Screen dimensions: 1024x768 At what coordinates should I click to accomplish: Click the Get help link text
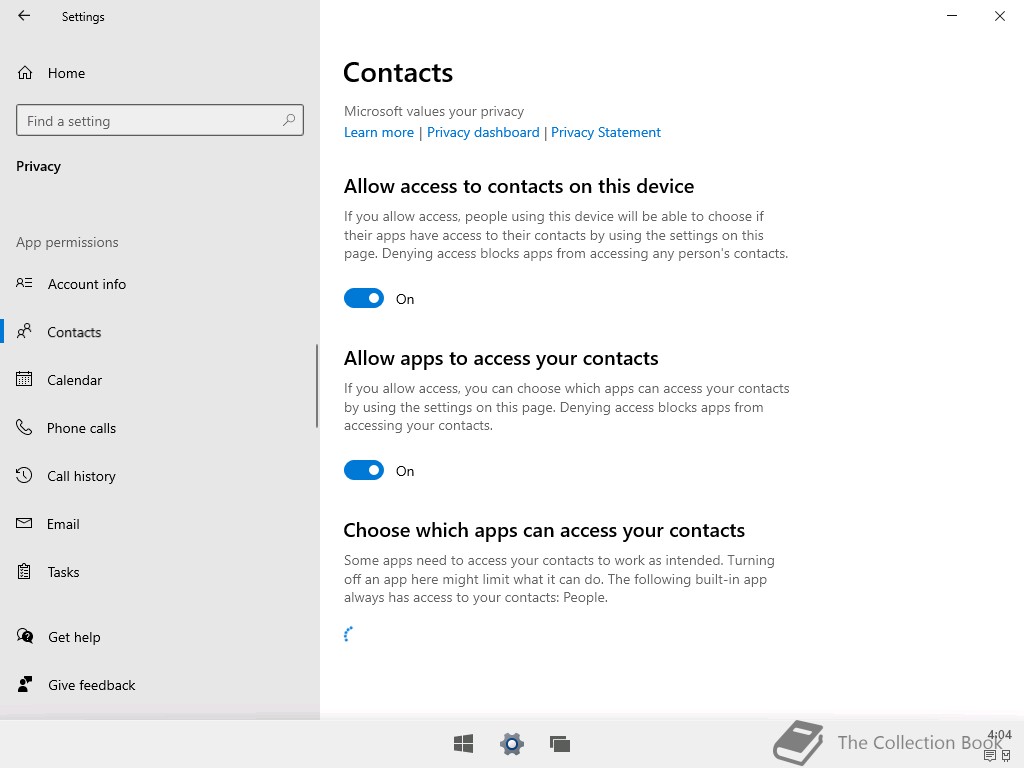click(x=74, y=637)
